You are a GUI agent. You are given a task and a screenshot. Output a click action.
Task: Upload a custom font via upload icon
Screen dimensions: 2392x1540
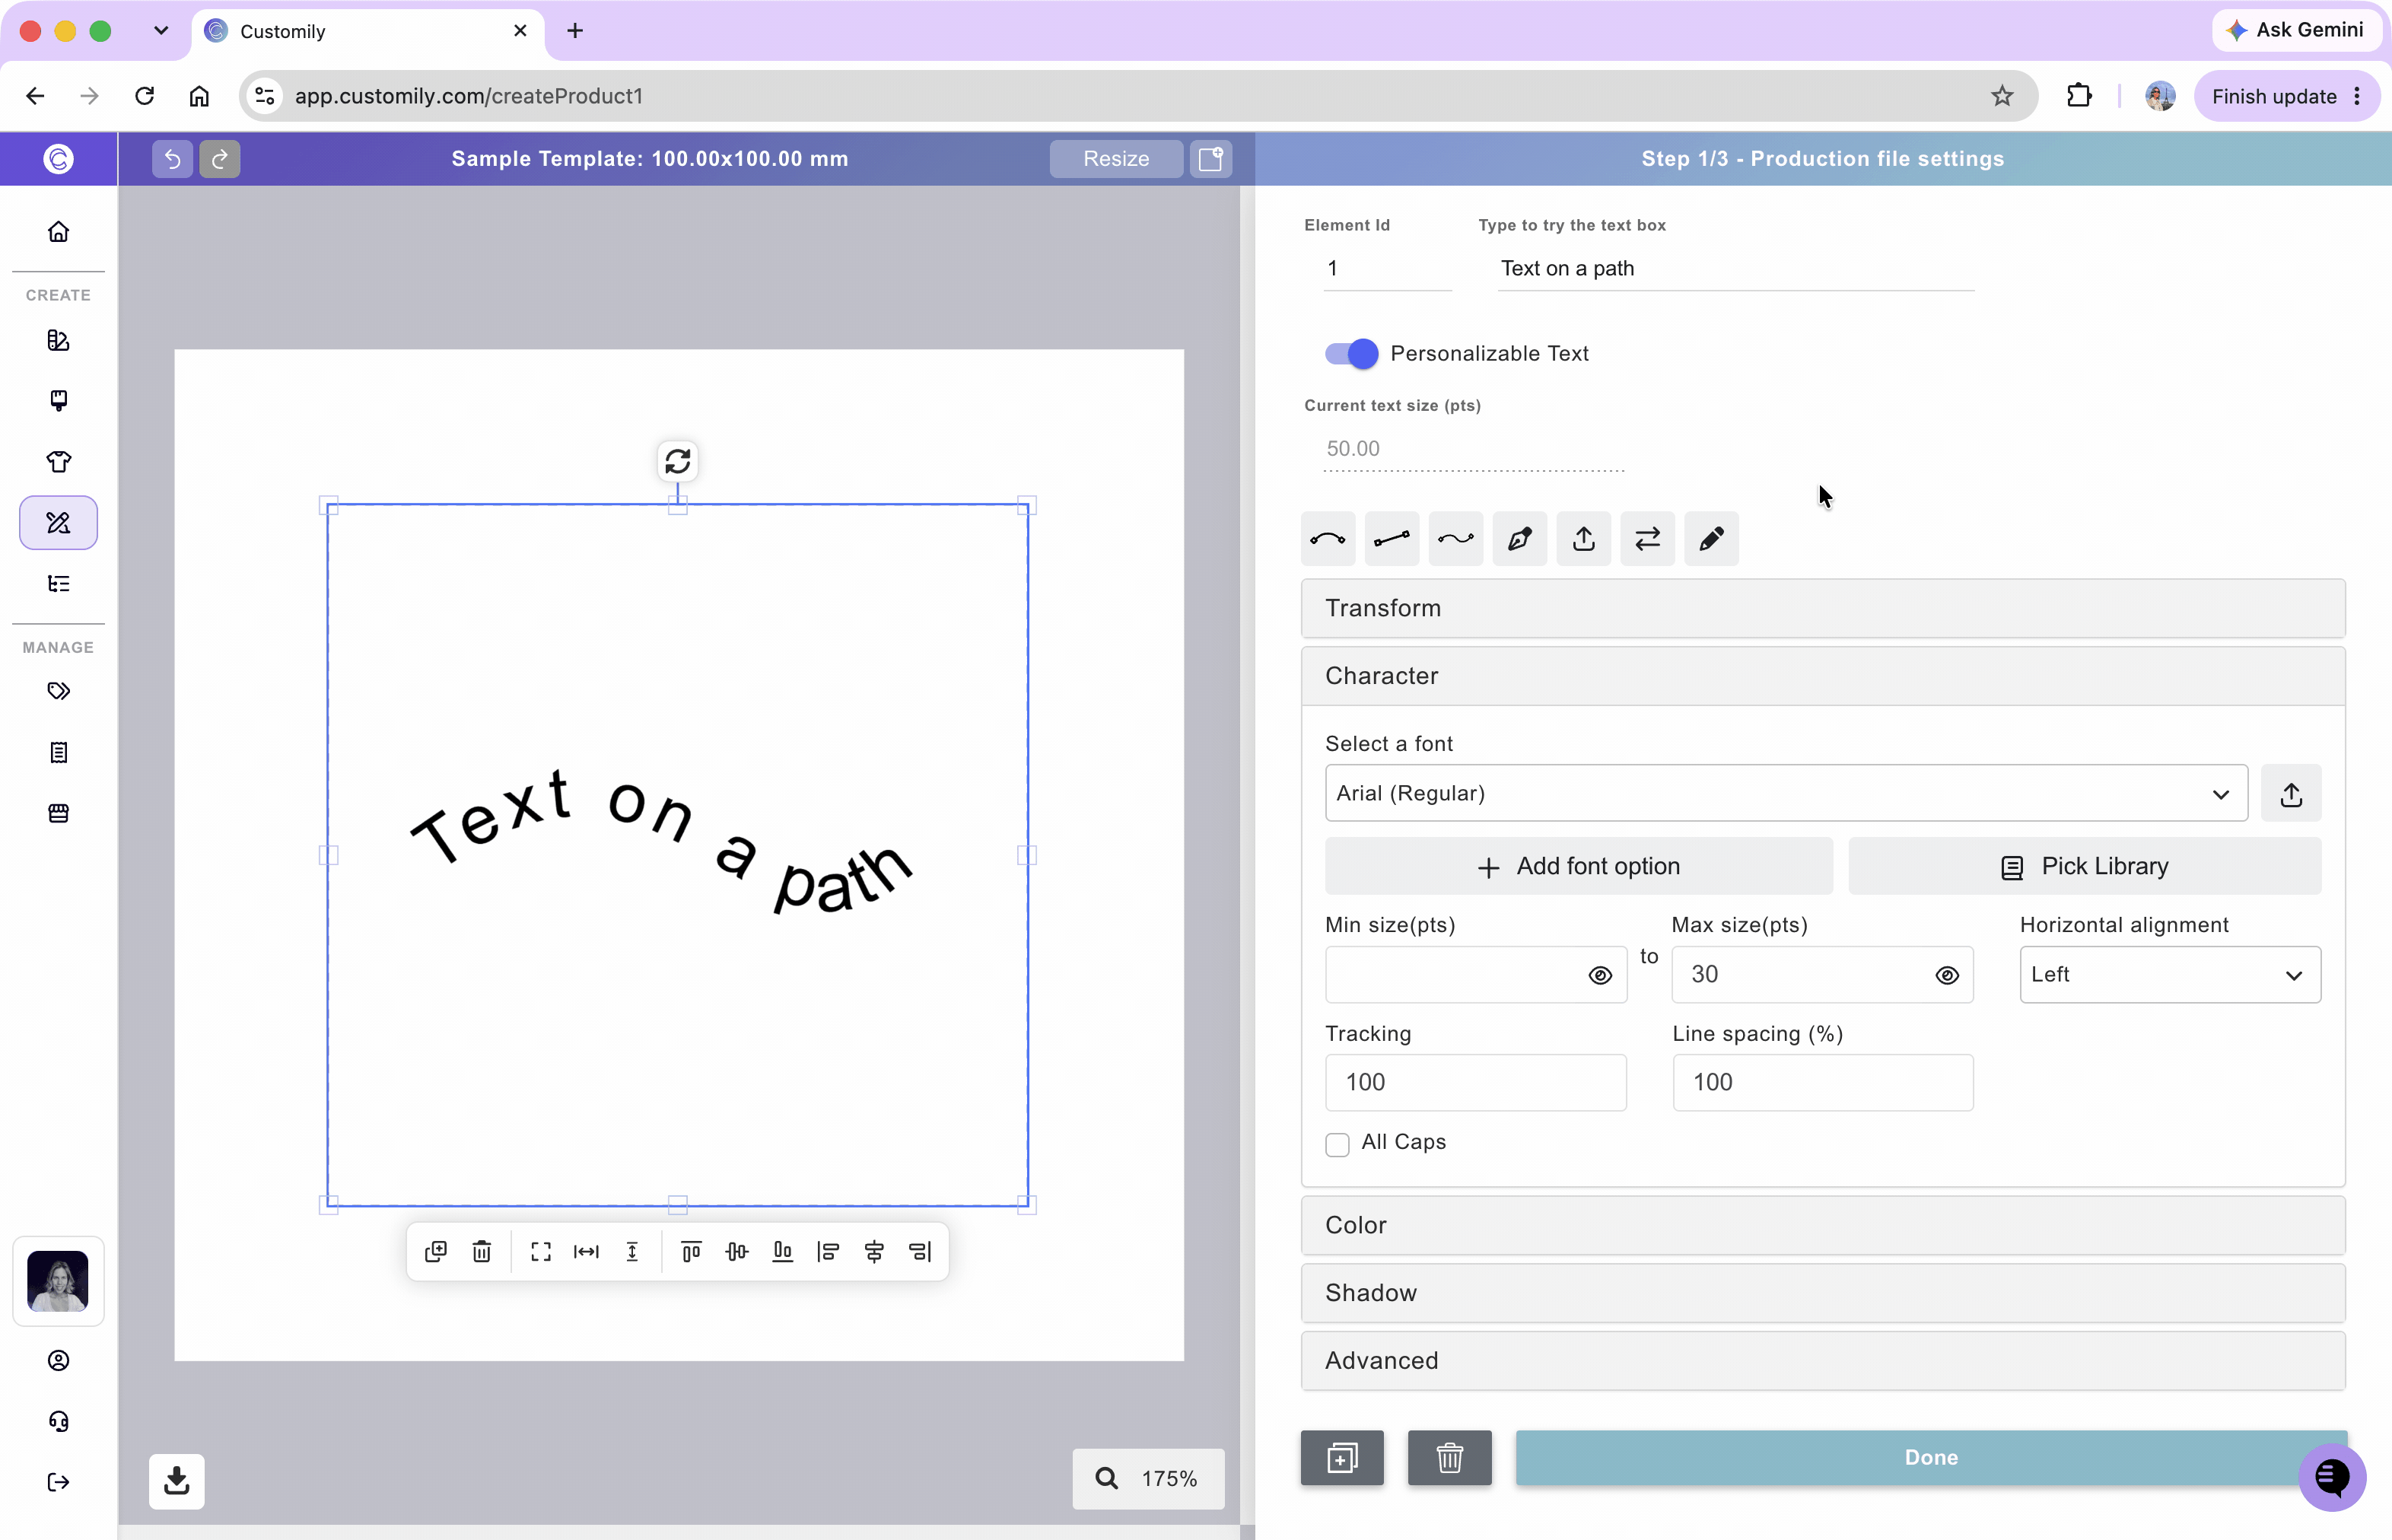tap(2291, 794)
